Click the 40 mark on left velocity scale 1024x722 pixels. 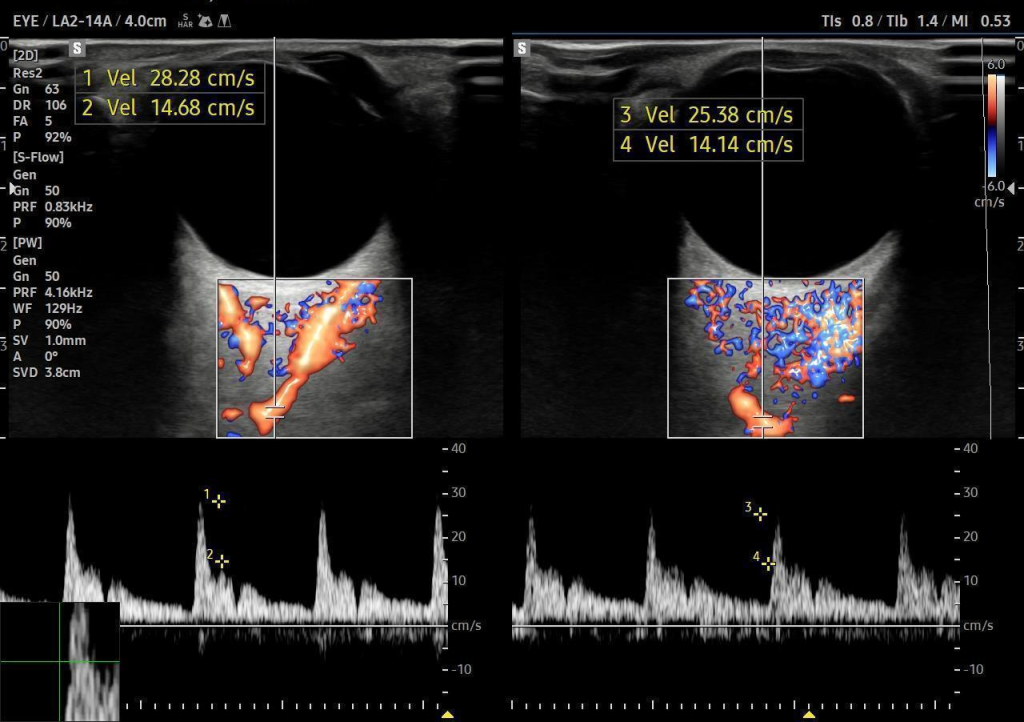coord(458,448)
